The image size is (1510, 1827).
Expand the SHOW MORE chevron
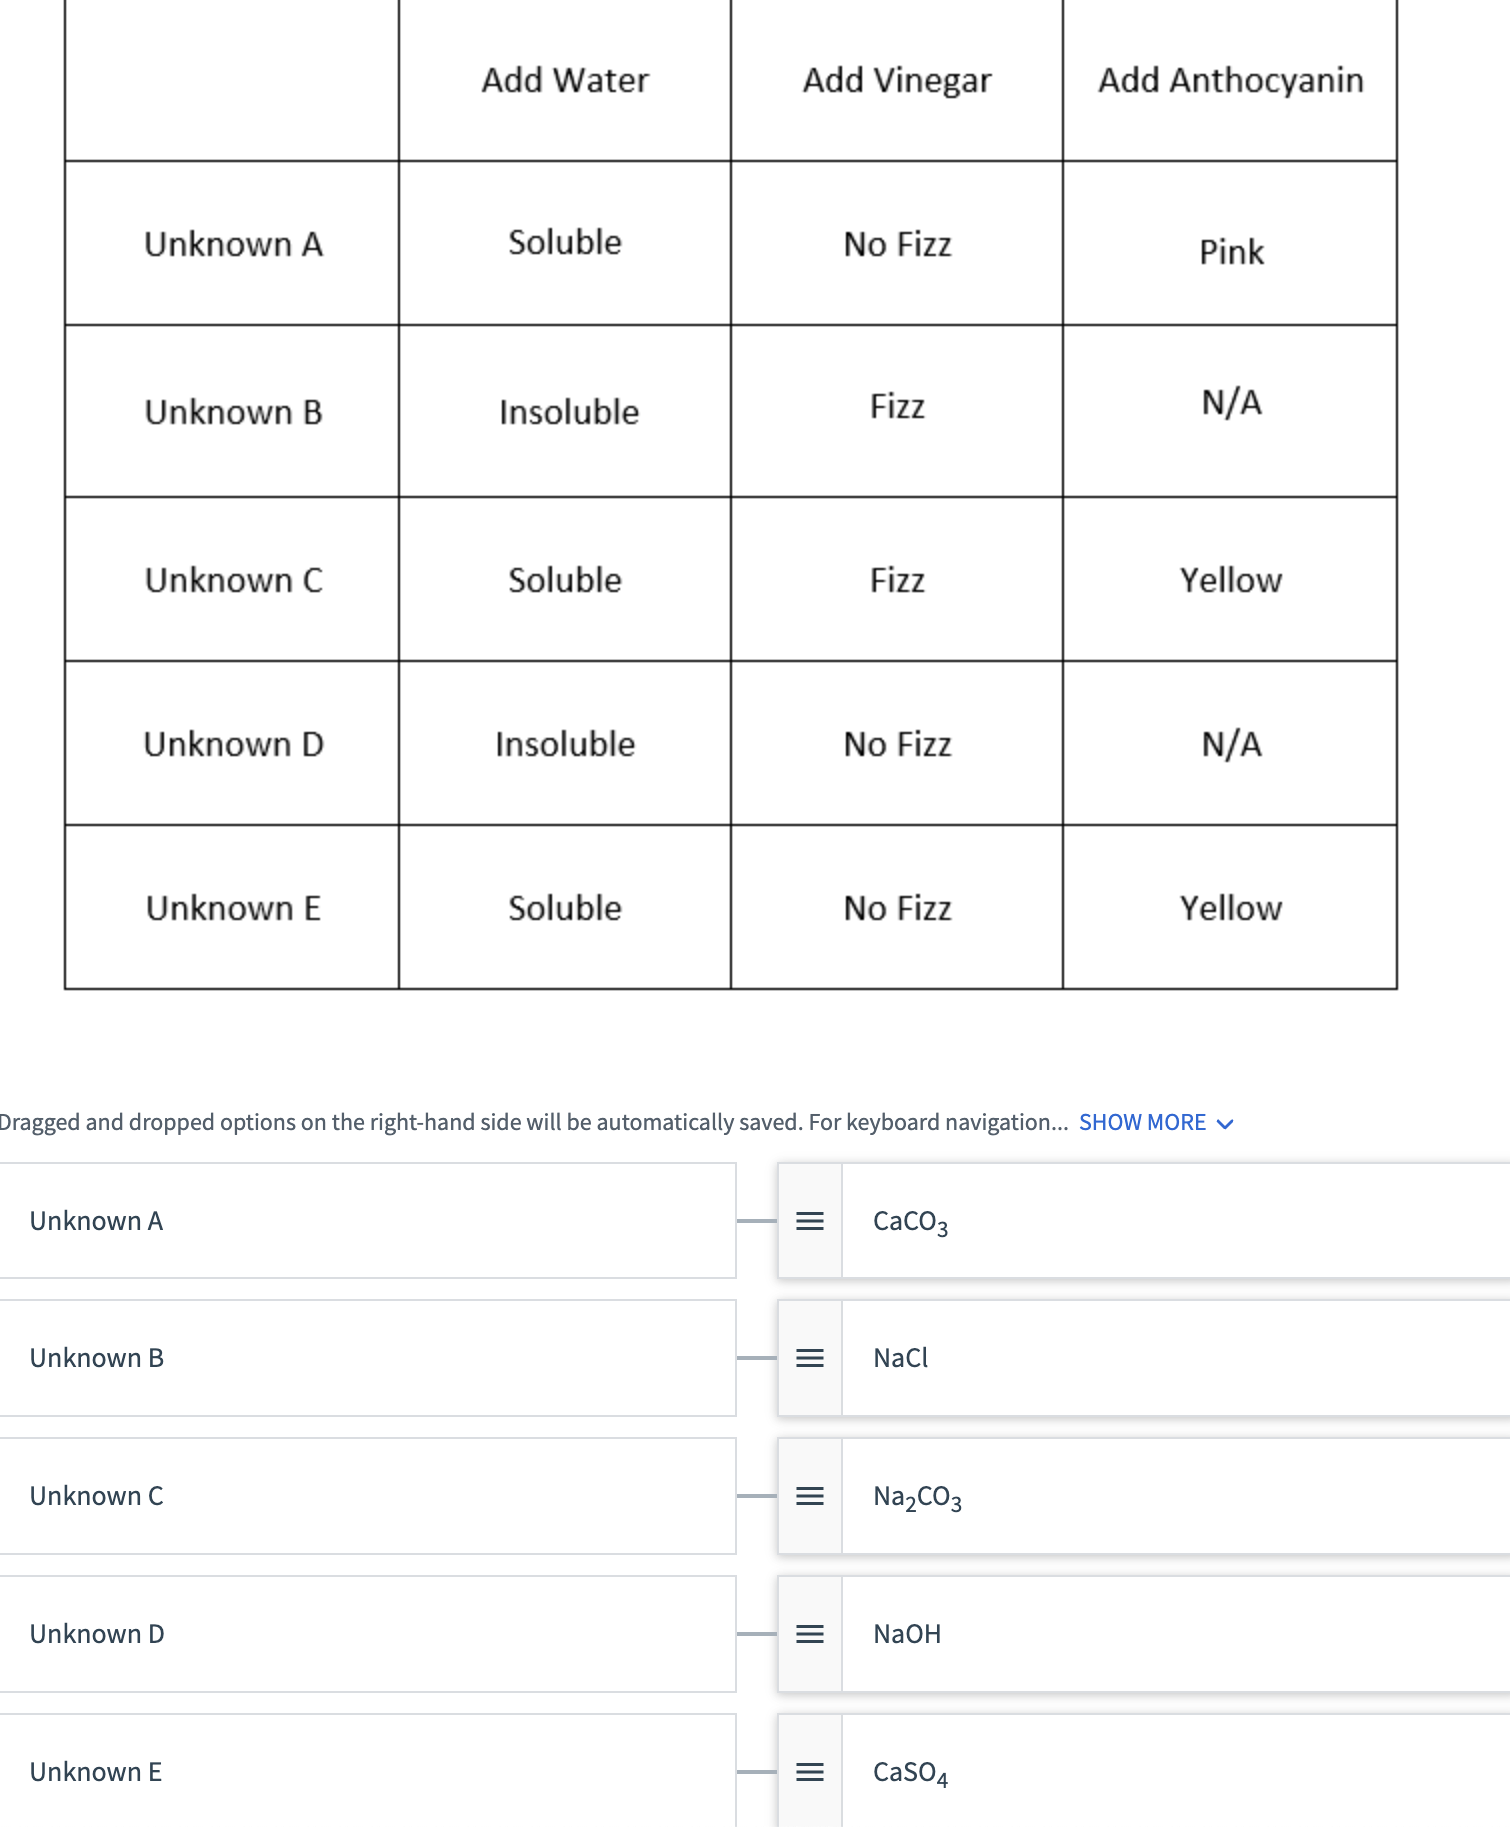[x=1224, y=1122]
